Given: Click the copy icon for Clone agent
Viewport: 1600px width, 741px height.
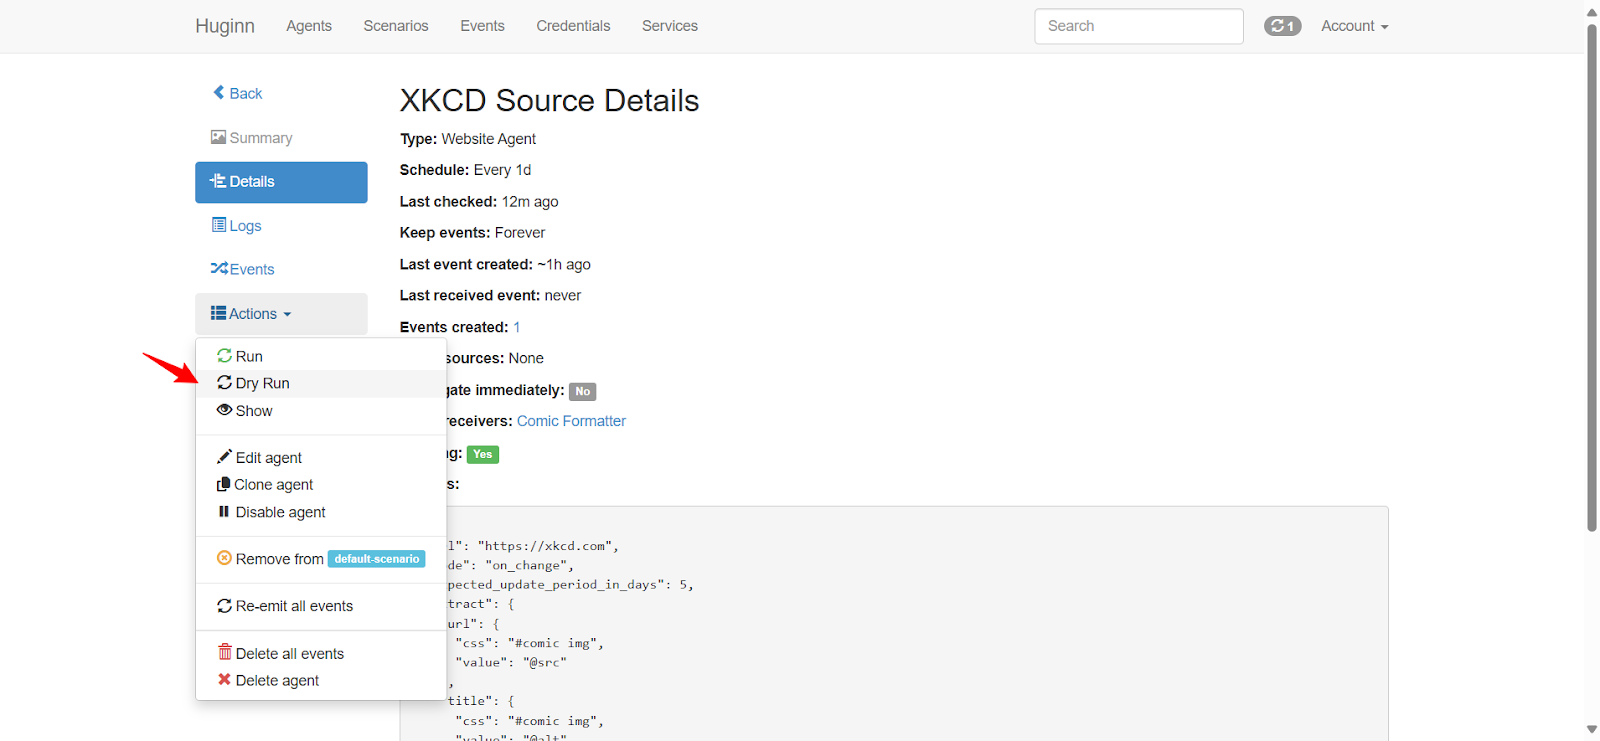Looking at the screenshot, I should [x=224, y=484].
